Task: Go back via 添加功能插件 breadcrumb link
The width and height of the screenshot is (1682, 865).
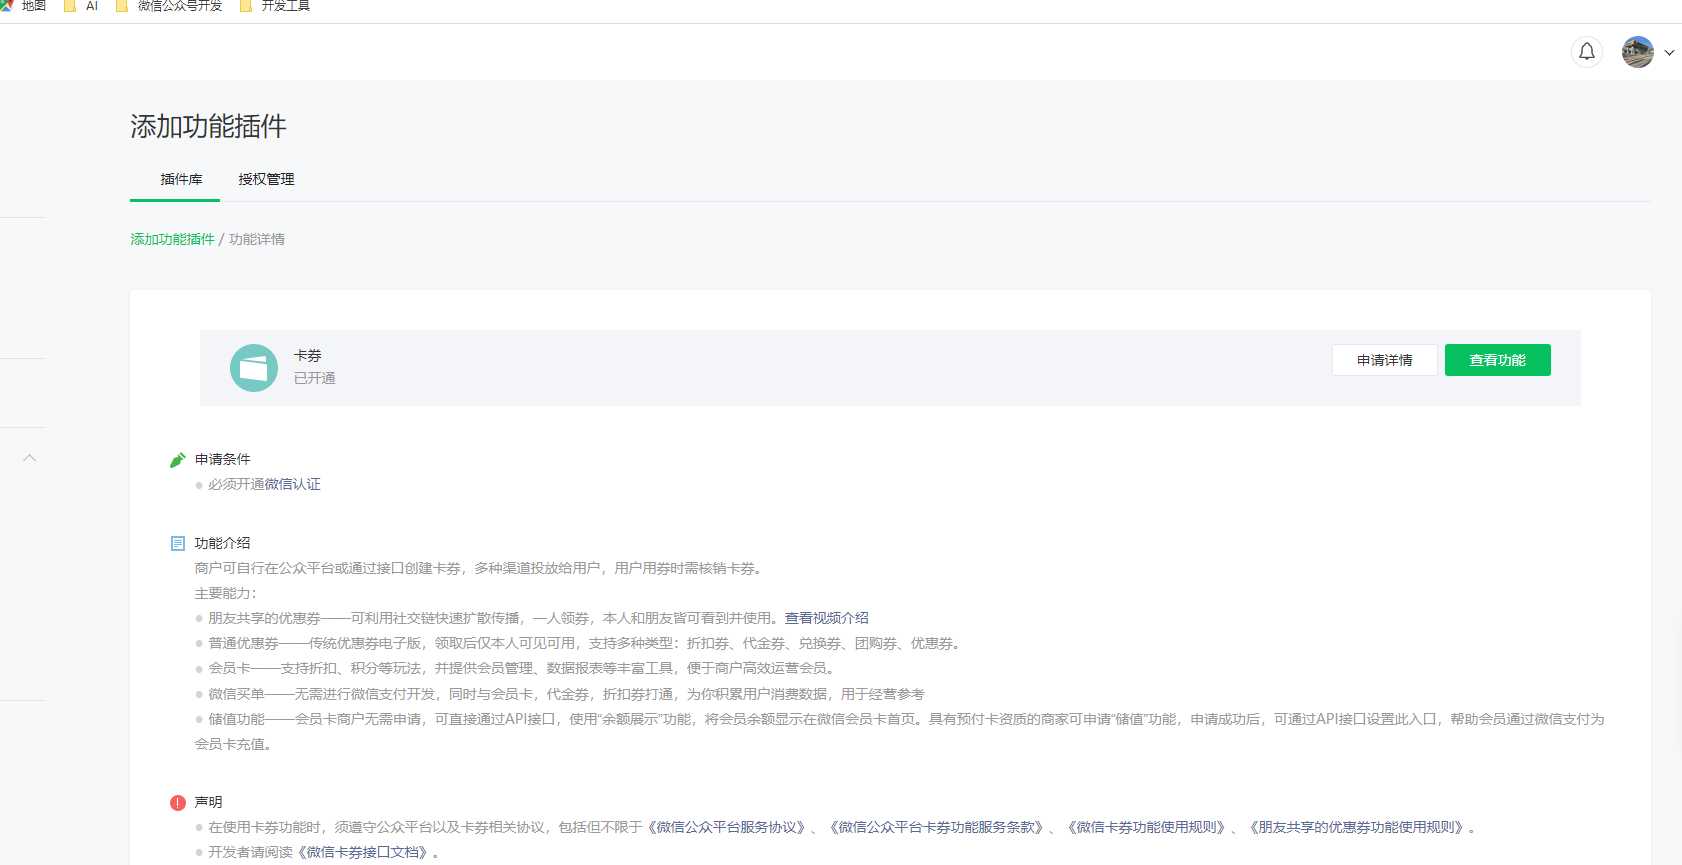Action: 172,239
